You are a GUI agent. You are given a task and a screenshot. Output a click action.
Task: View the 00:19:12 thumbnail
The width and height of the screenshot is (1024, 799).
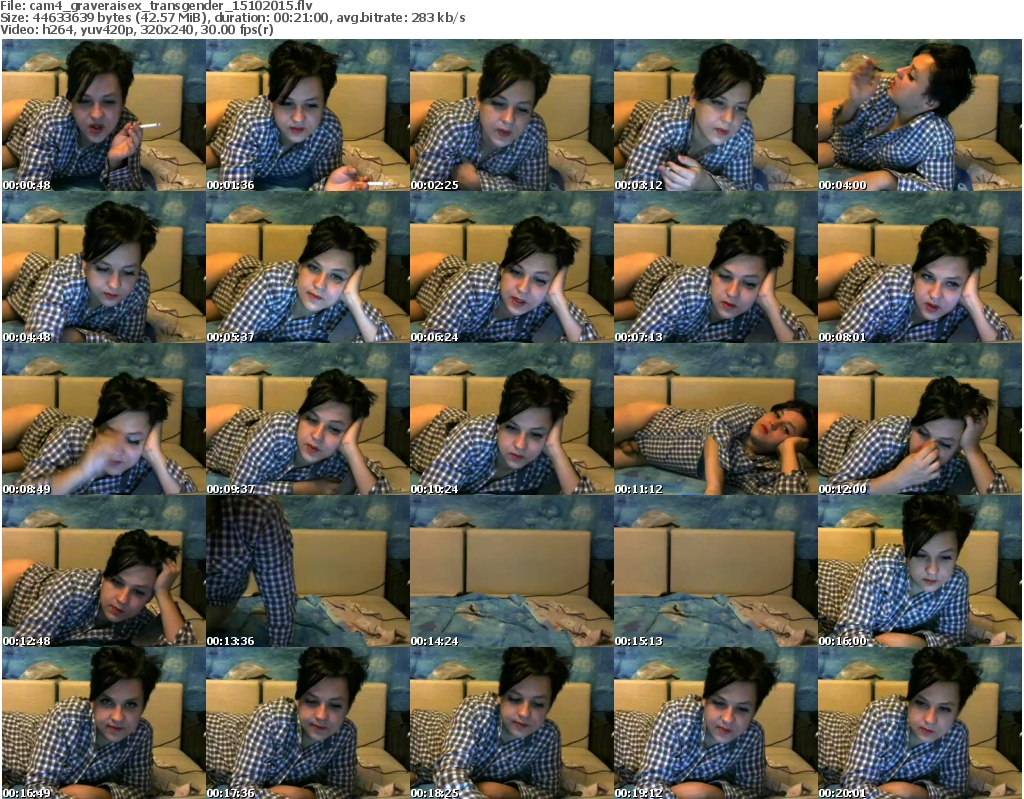tap(715, 723)
